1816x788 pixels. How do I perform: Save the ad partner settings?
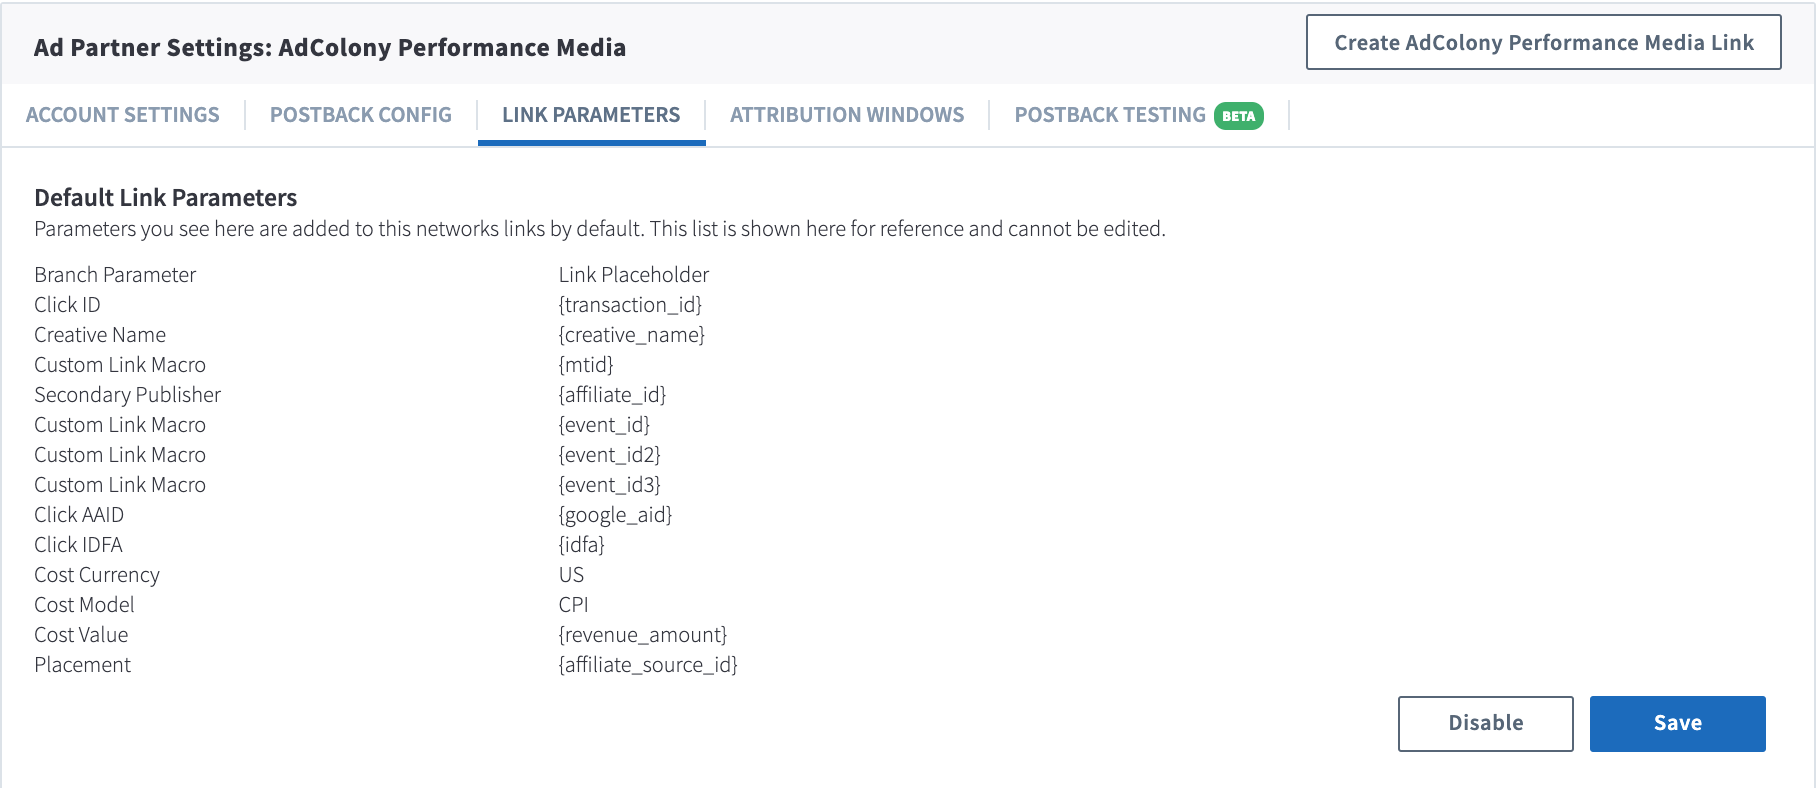(x=1677, y=723)
